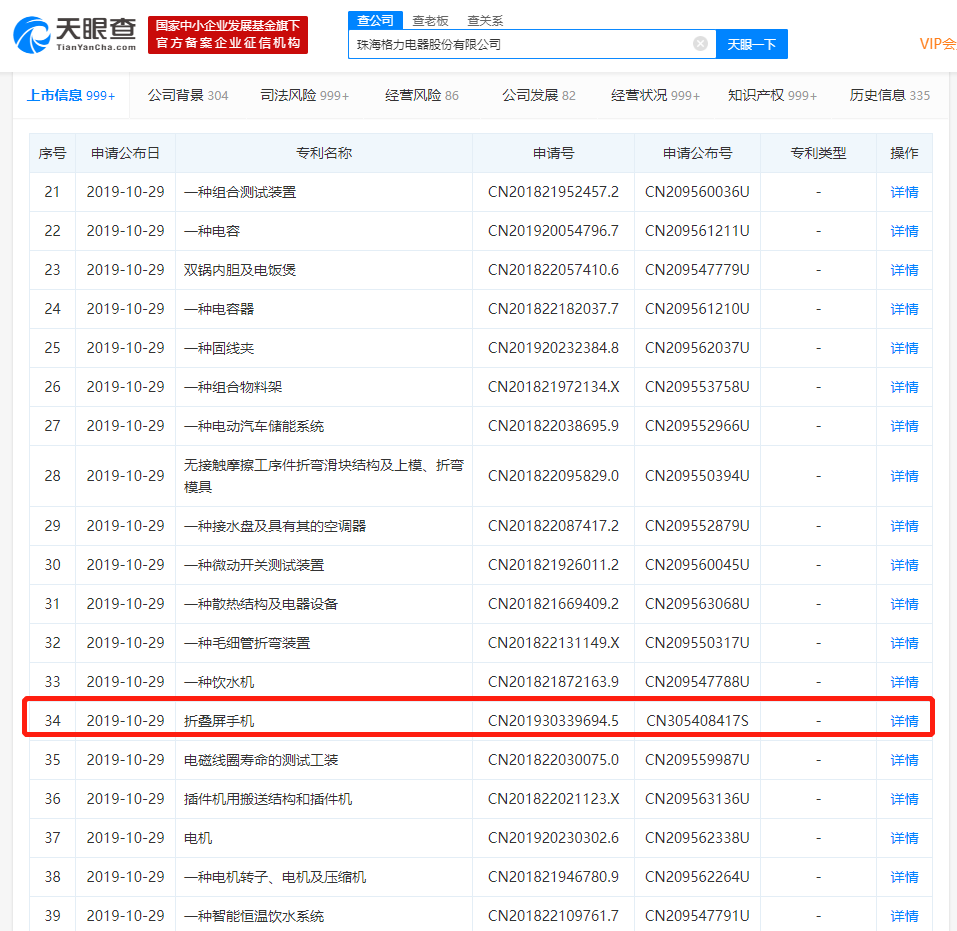Clear the search box with X icon
This screenshot has width=957, height=931.
[x=700, y=44]
